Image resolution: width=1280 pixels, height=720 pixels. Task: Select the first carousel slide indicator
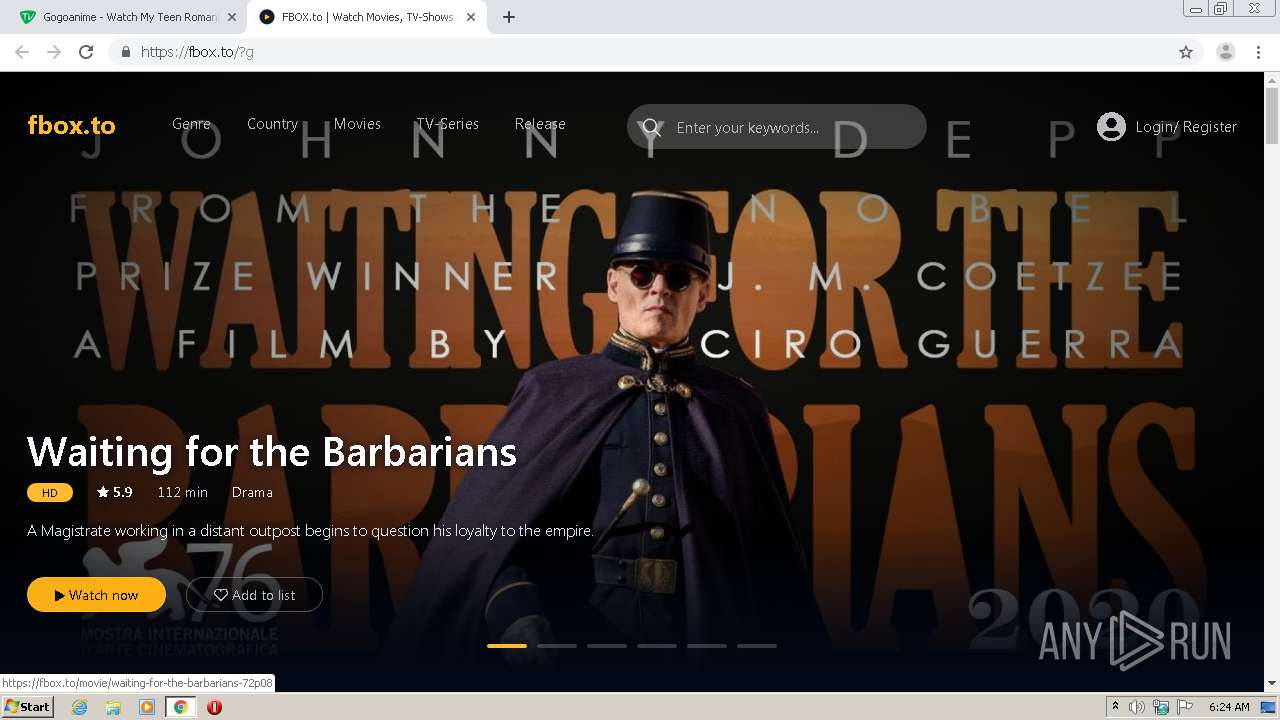click(507, 646)
